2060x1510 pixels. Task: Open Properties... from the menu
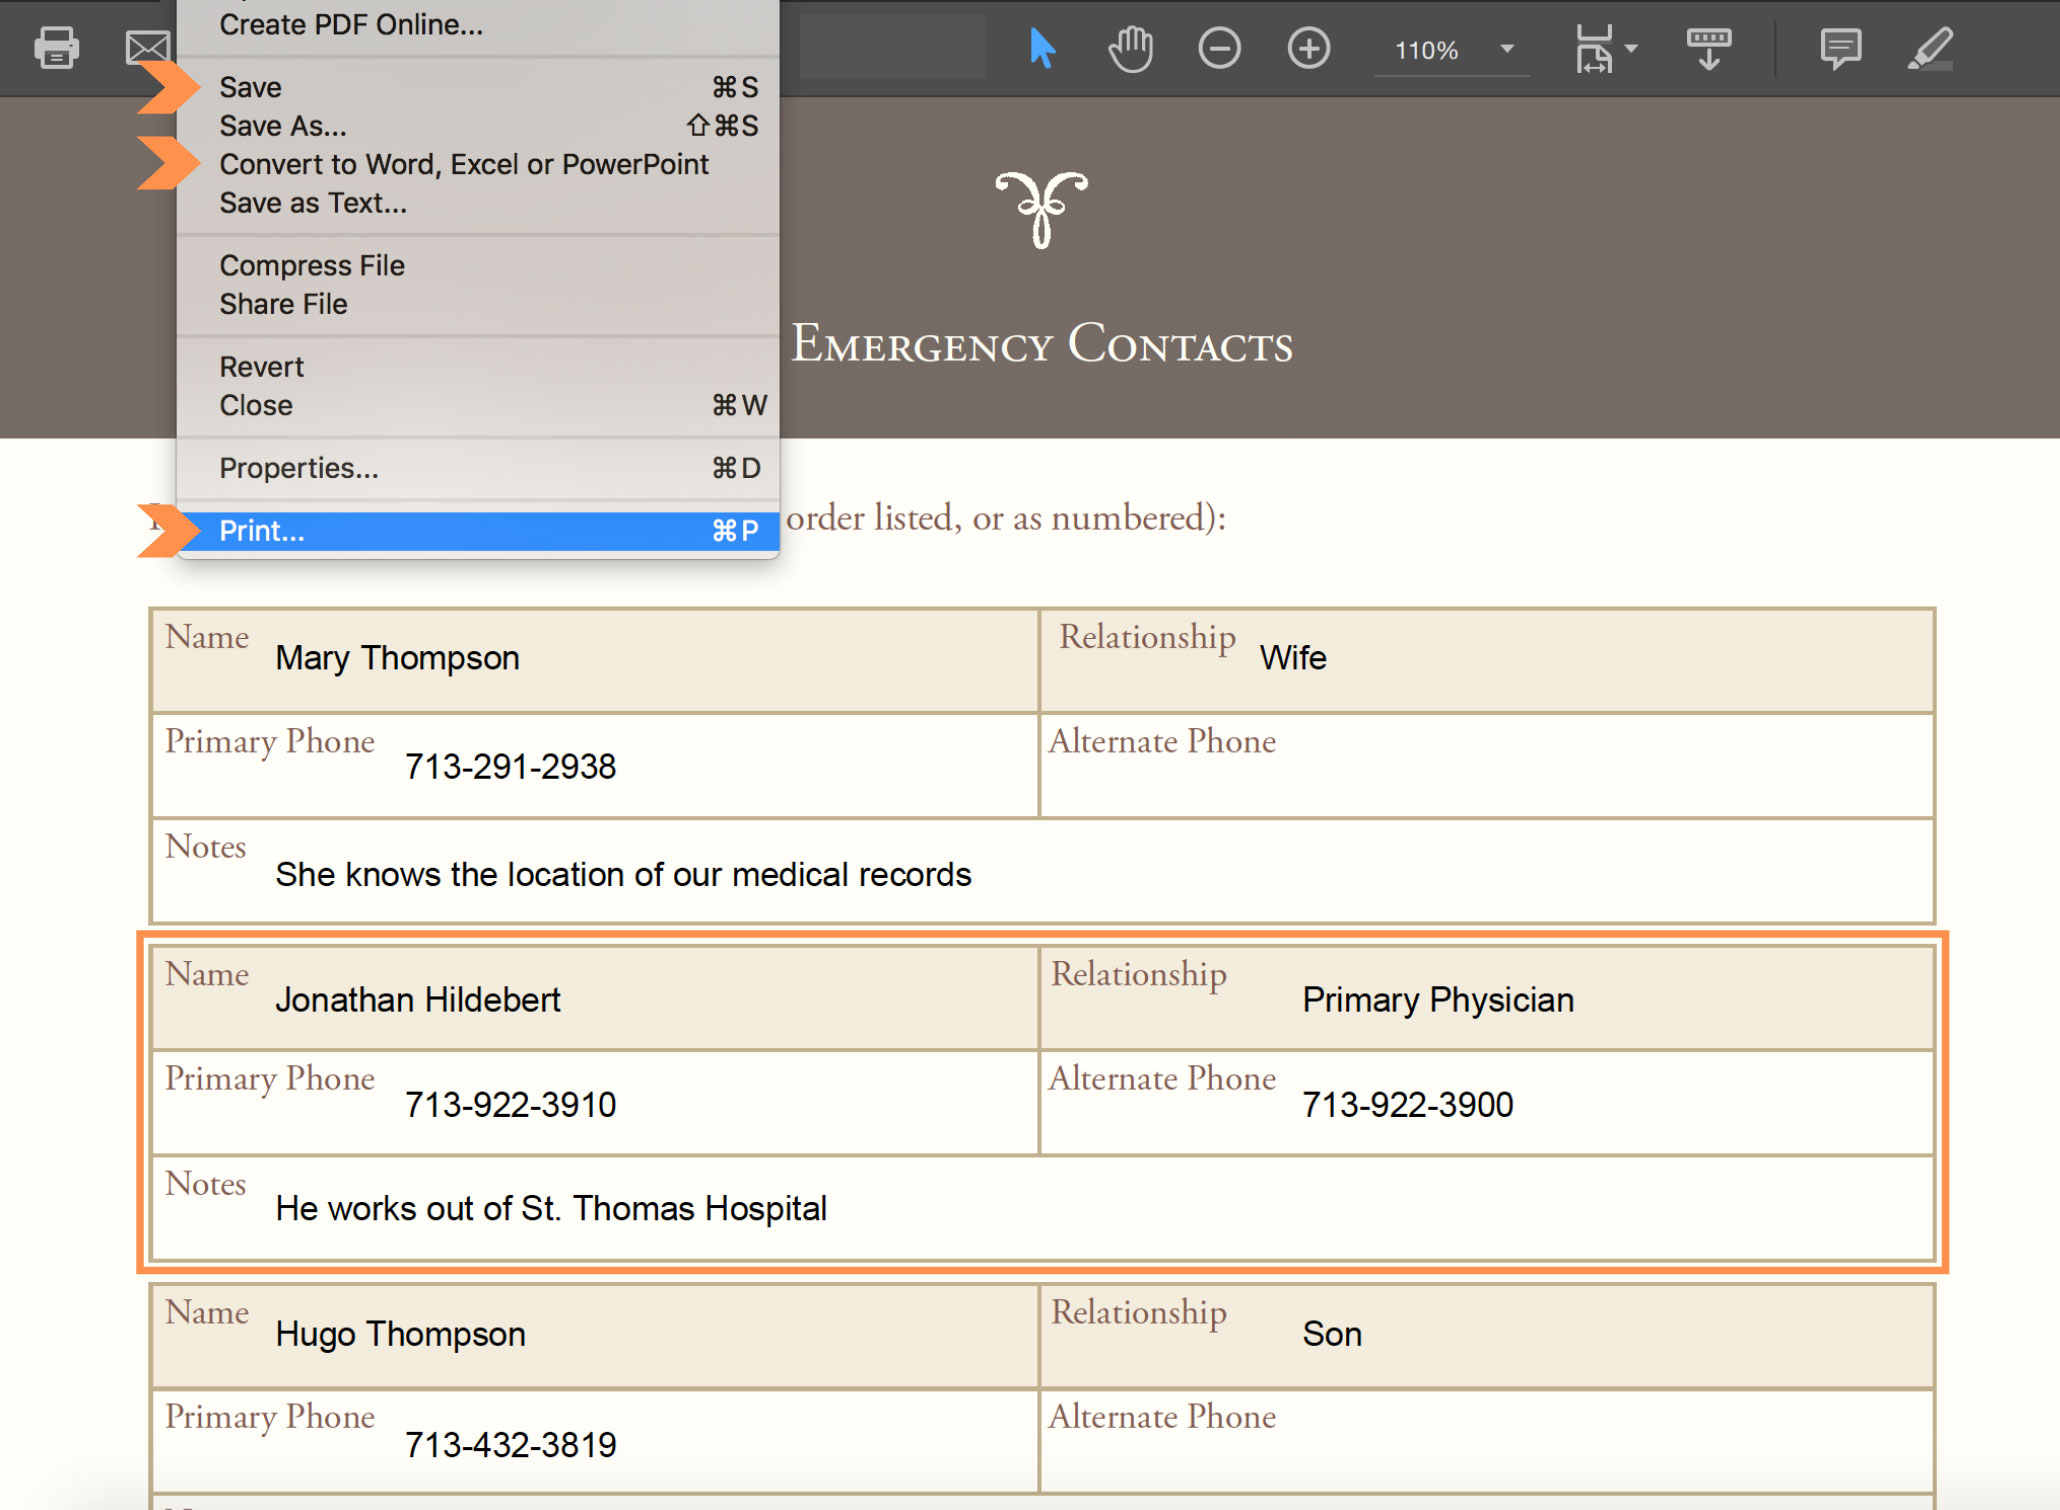click(x=478, y=468)
